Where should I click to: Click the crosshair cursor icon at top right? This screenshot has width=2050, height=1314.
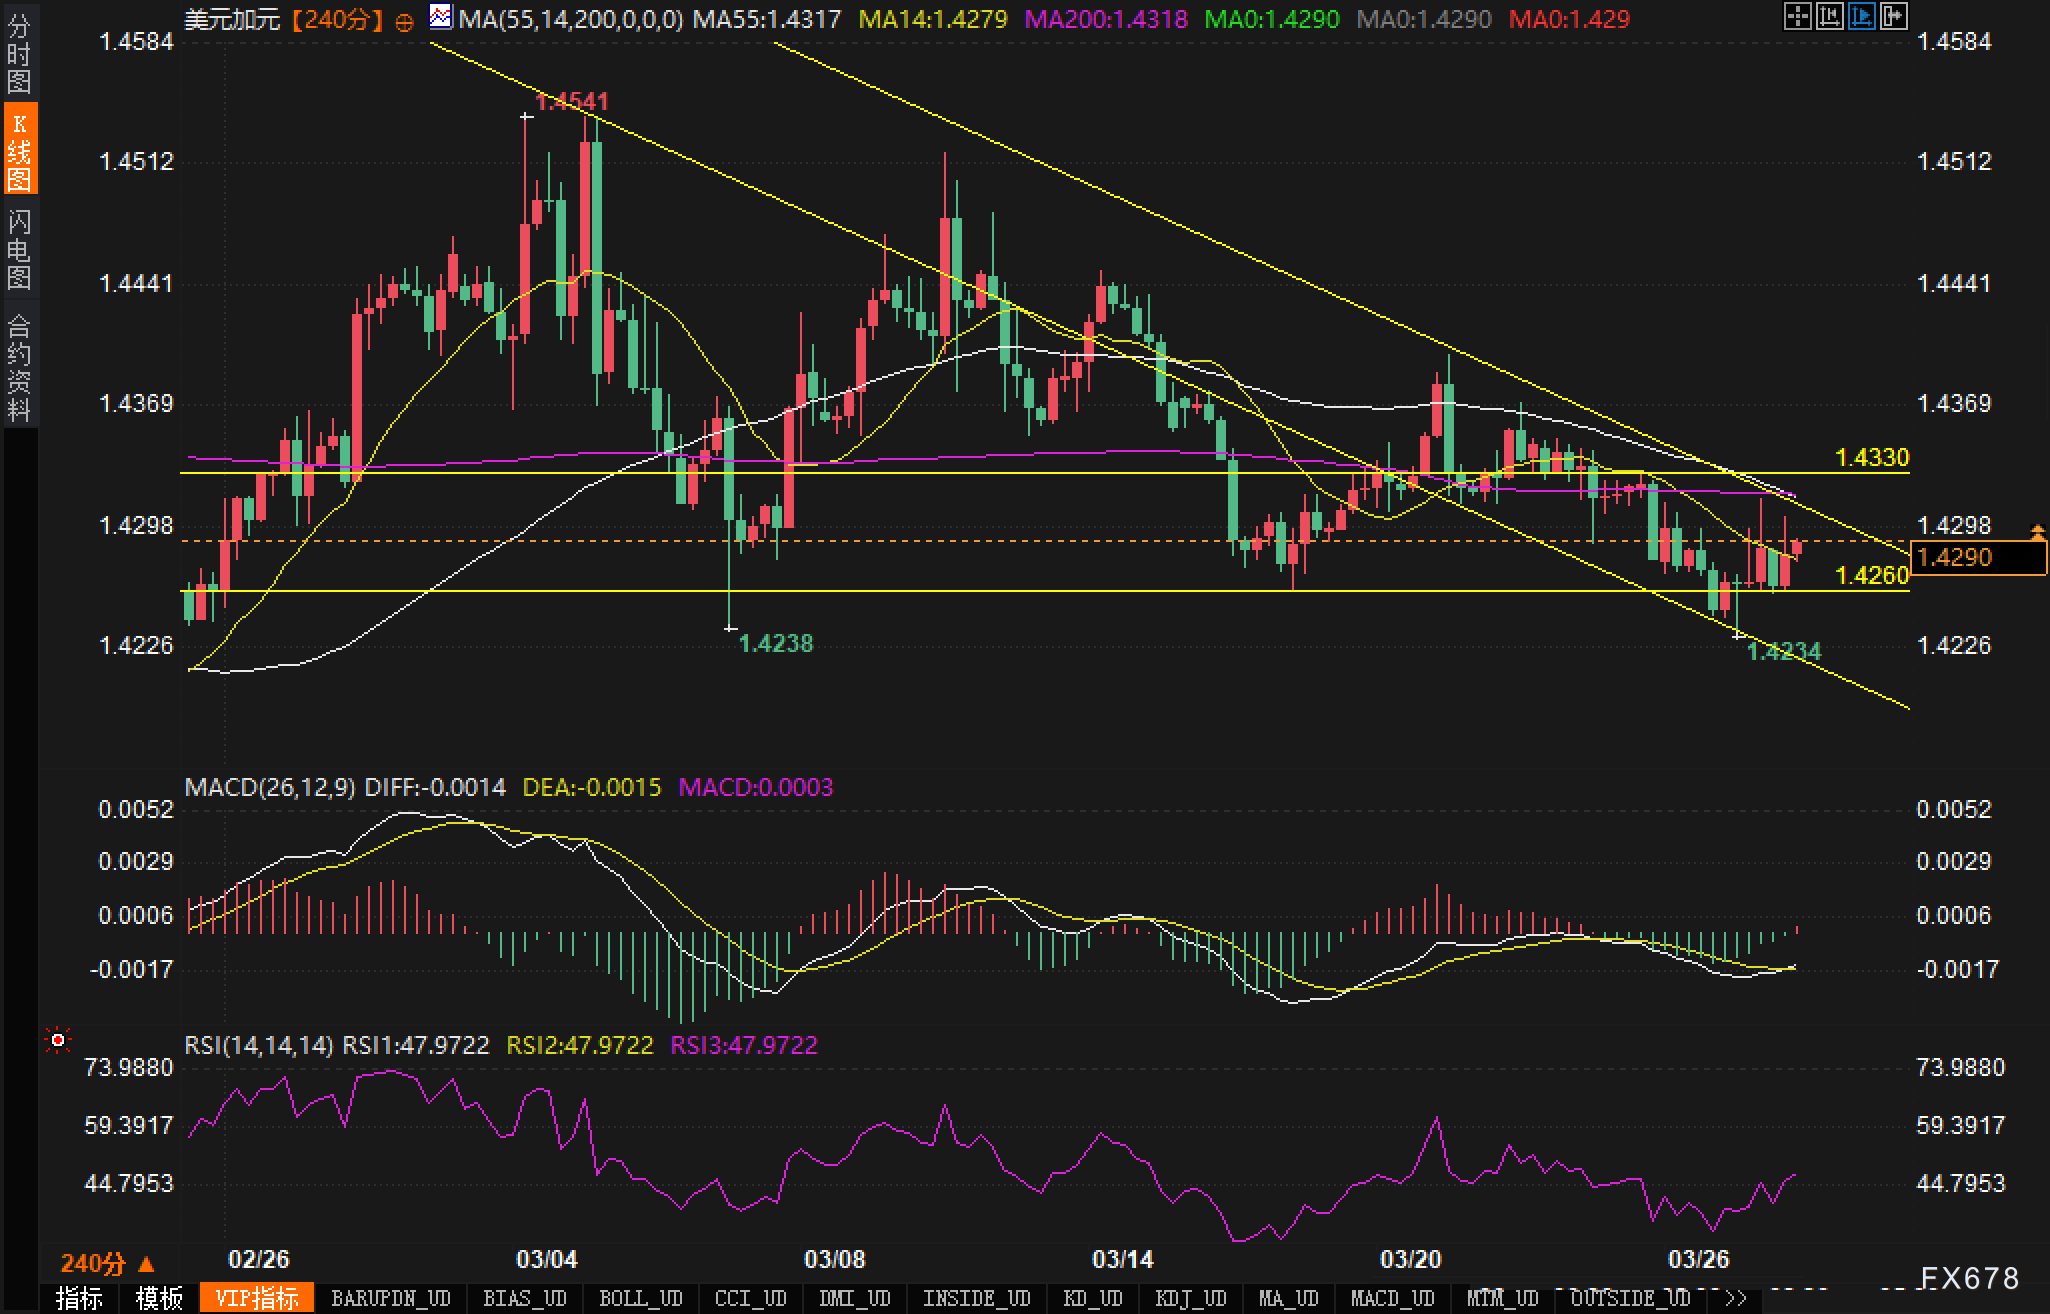coord(1797,16)
